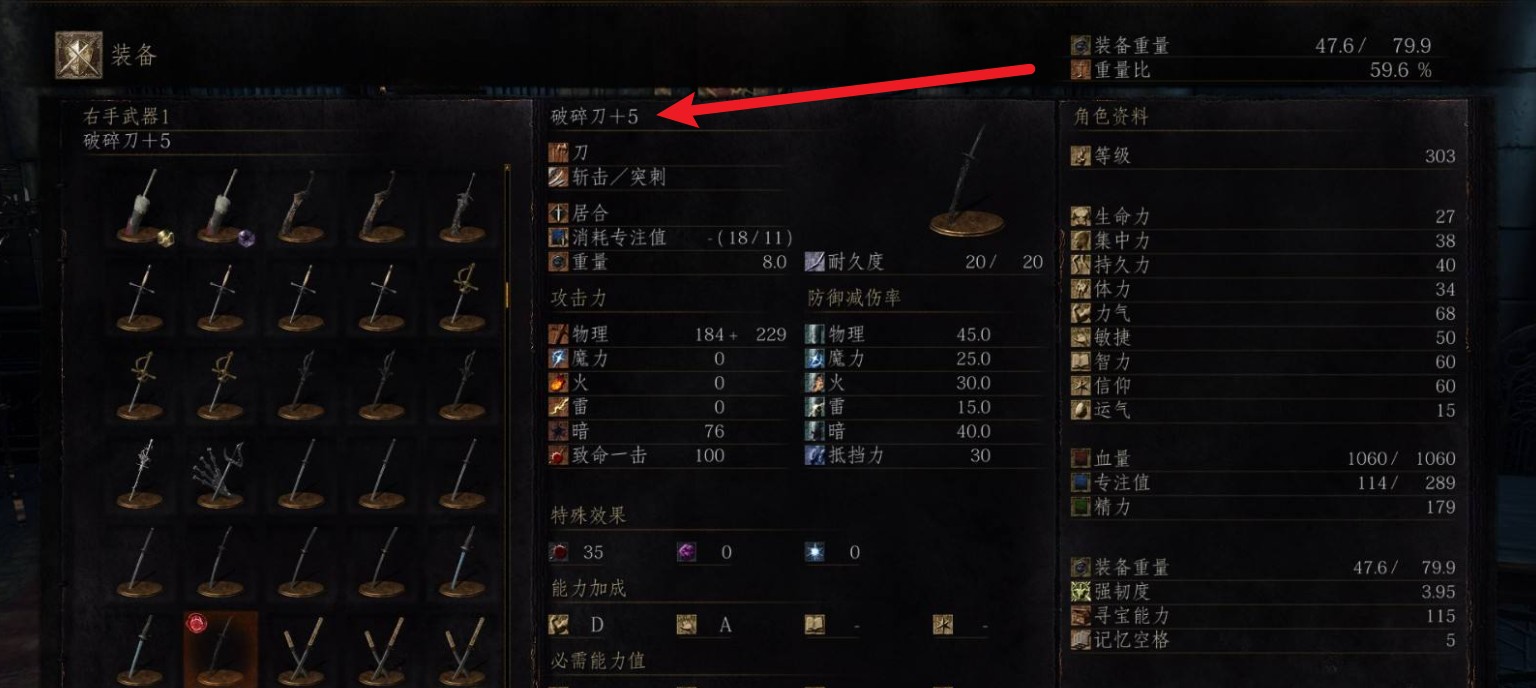Select the weapon with the yellow gem
This screenshot has height=688, width=1536.
click(140, 207)
